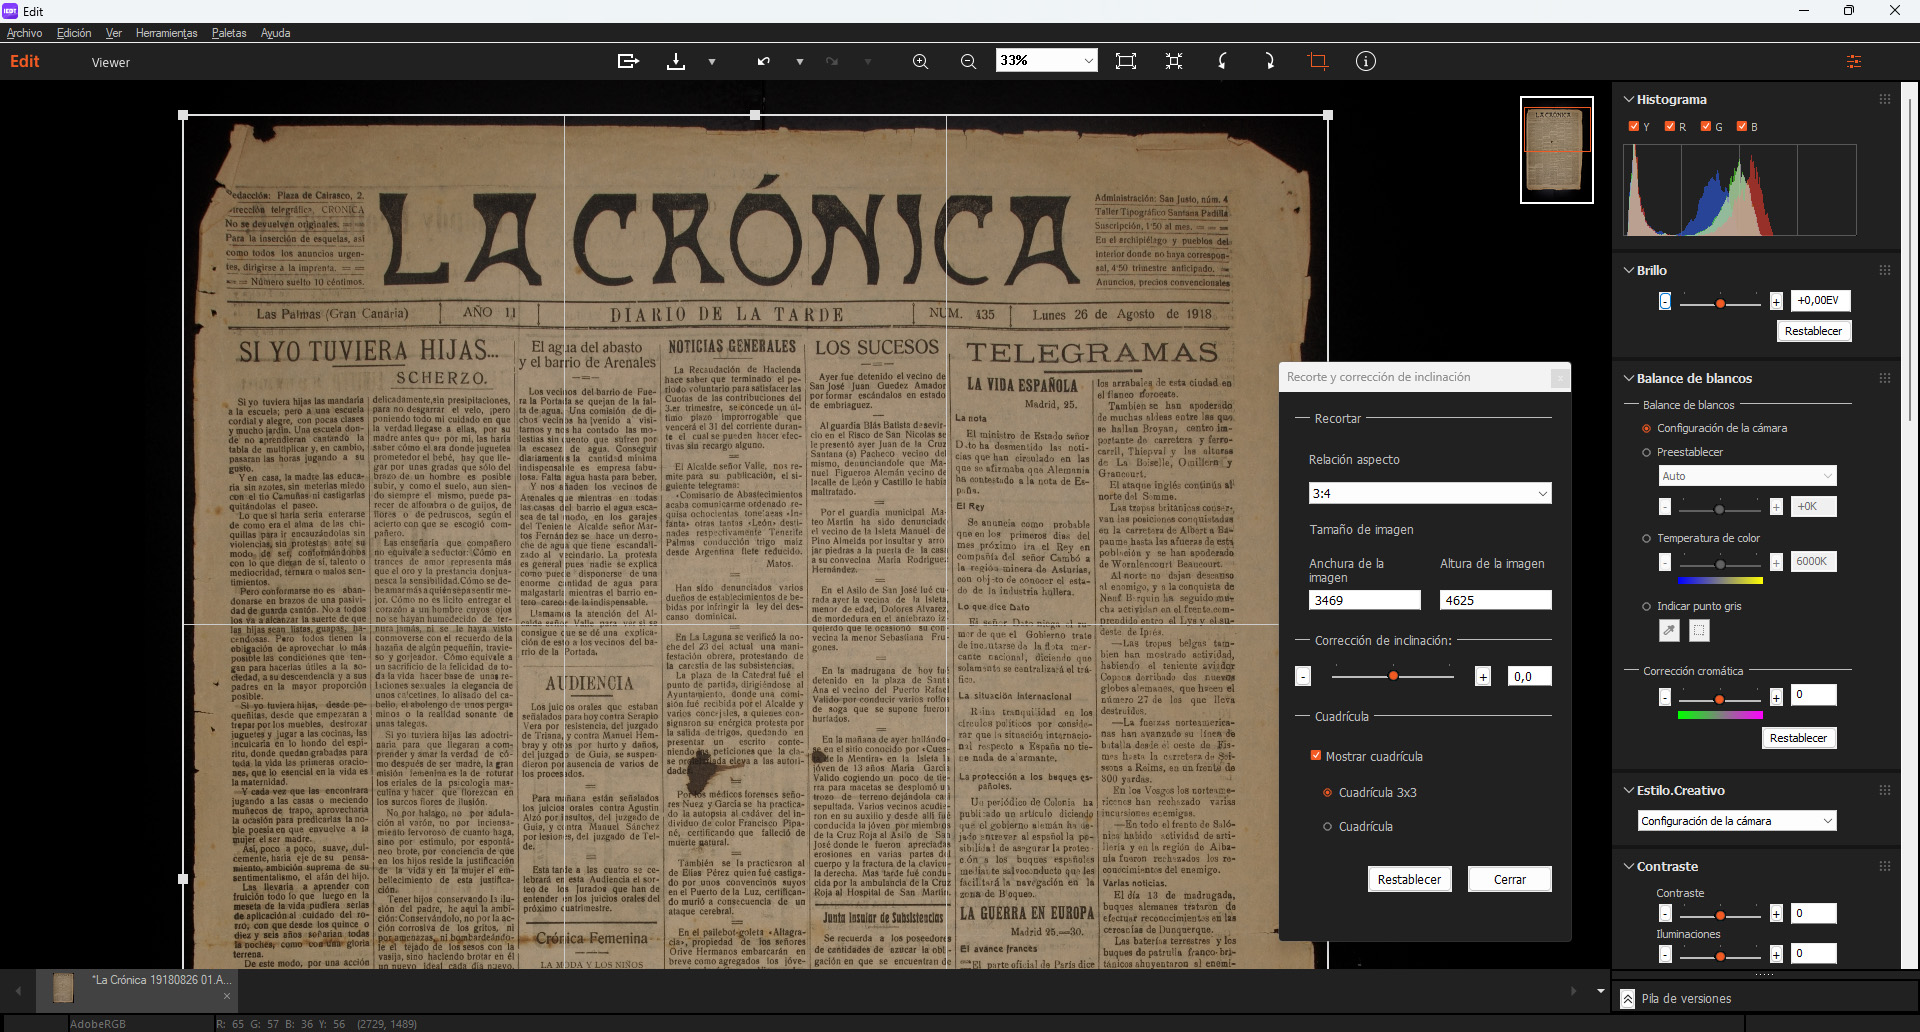Select the Cuadrícula 3x3 radio option
Screen dimensions: 1920x1032
click(x=1328, y=792)
